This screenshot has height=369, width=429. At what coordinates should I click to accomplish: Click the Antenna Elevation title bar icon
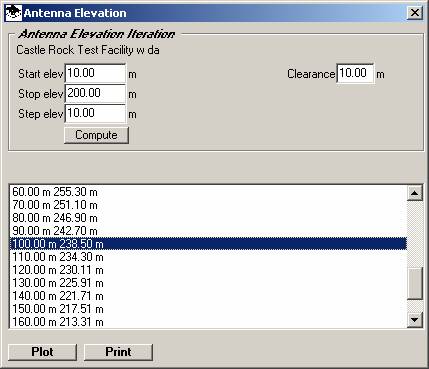click(14, 13)
